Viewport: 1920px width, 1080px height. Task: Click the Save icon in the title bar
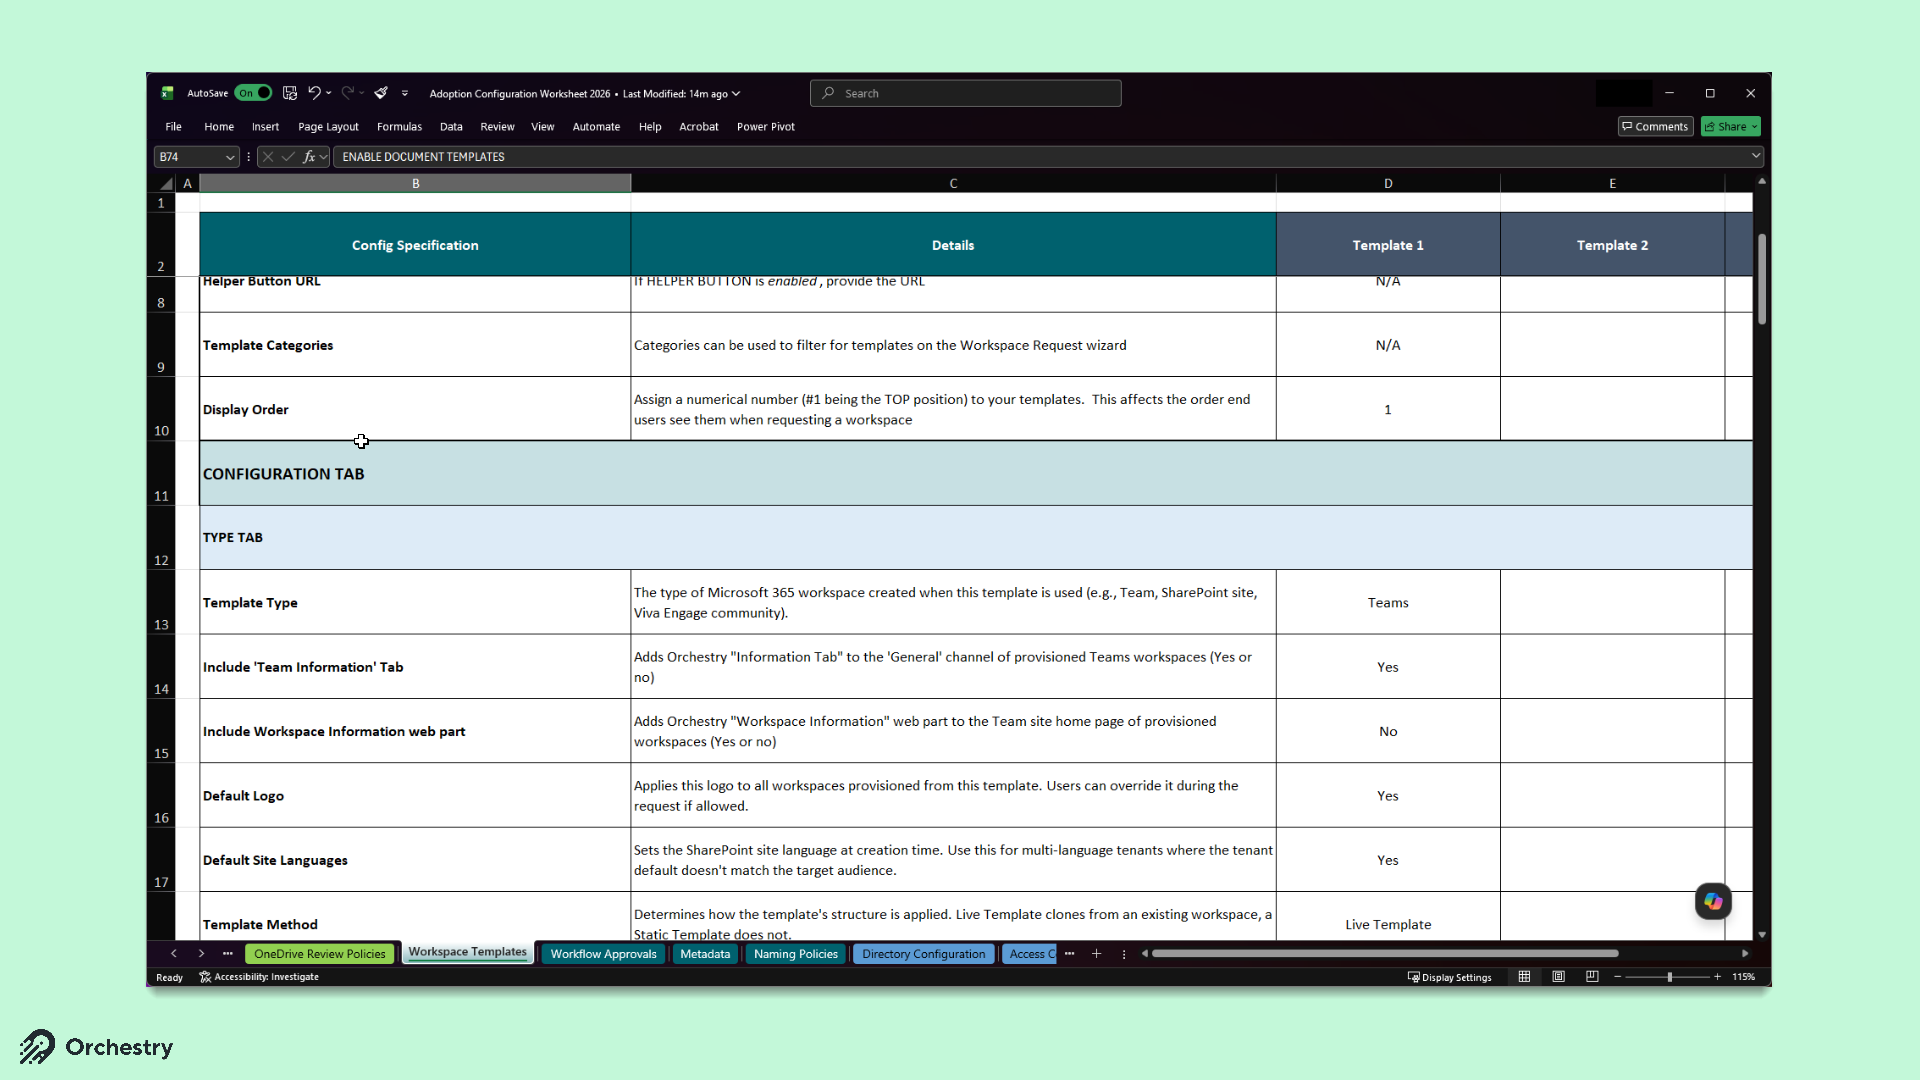coord(290,93)
